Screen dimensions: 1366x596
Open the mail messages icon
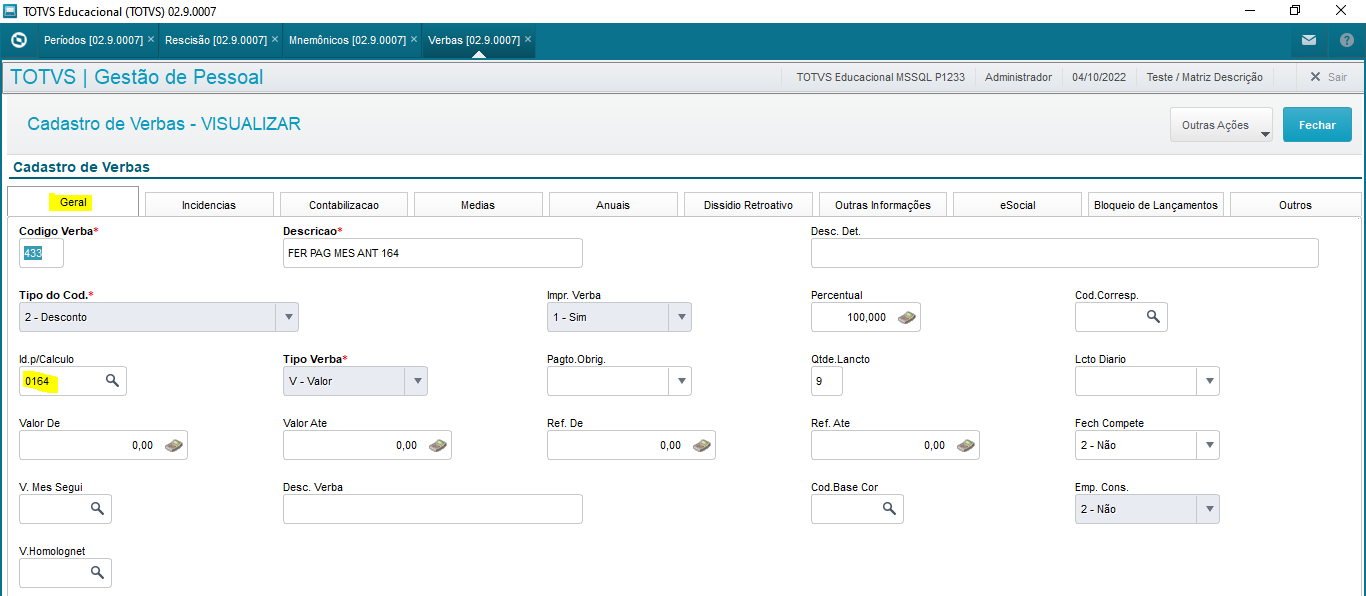coord(1309,40)
